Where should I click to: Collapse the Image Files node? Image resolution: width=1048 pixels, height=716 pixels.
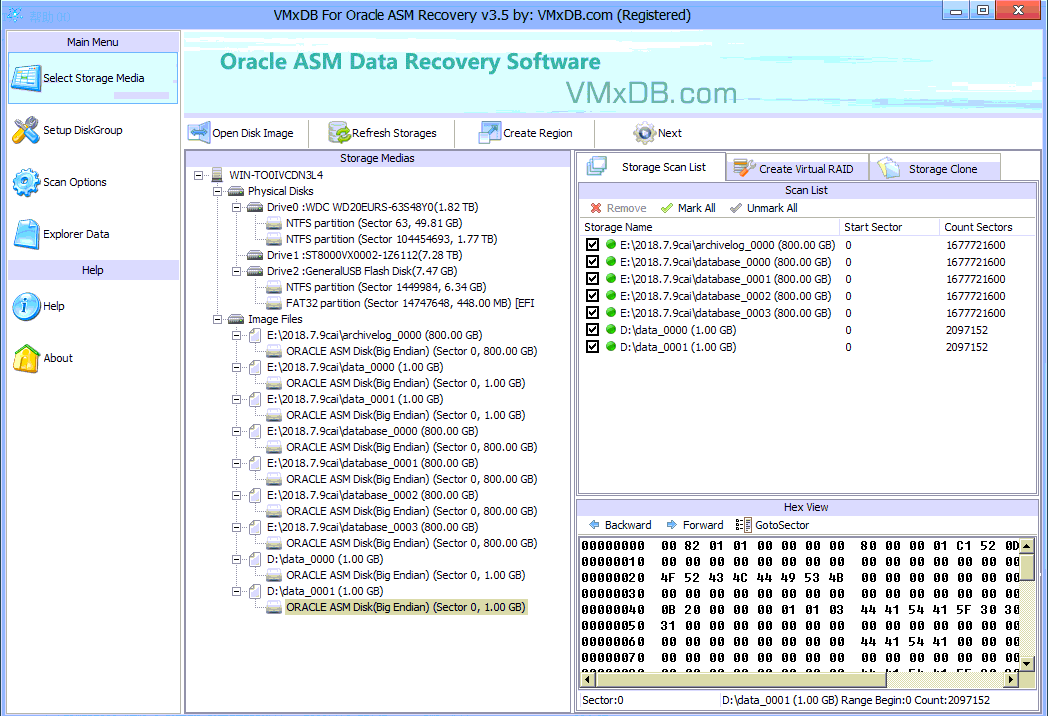click(x=217, y=320)
